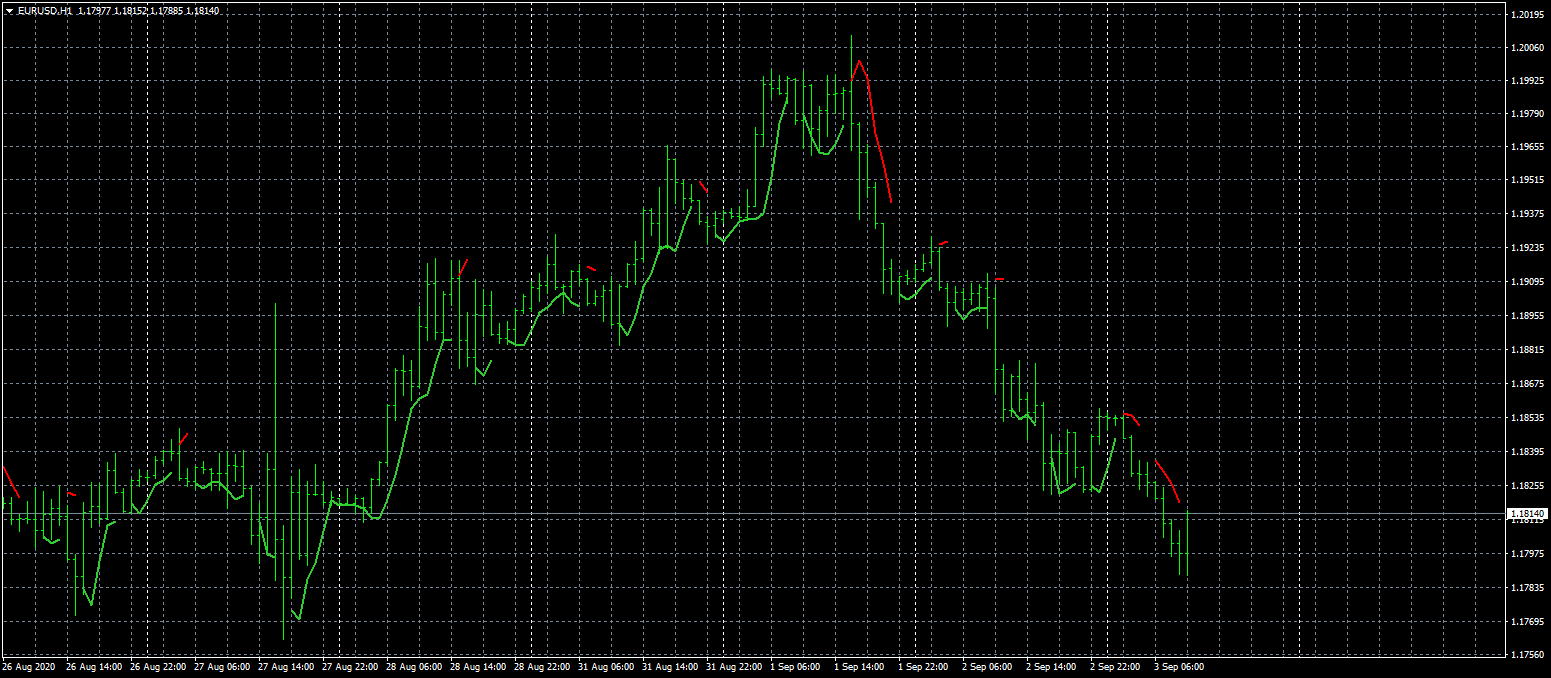Image resolution: width=1551 pixels, height=678 pixels.
Task: Click price scale value 1.18675
Action: click(1530, 385)
